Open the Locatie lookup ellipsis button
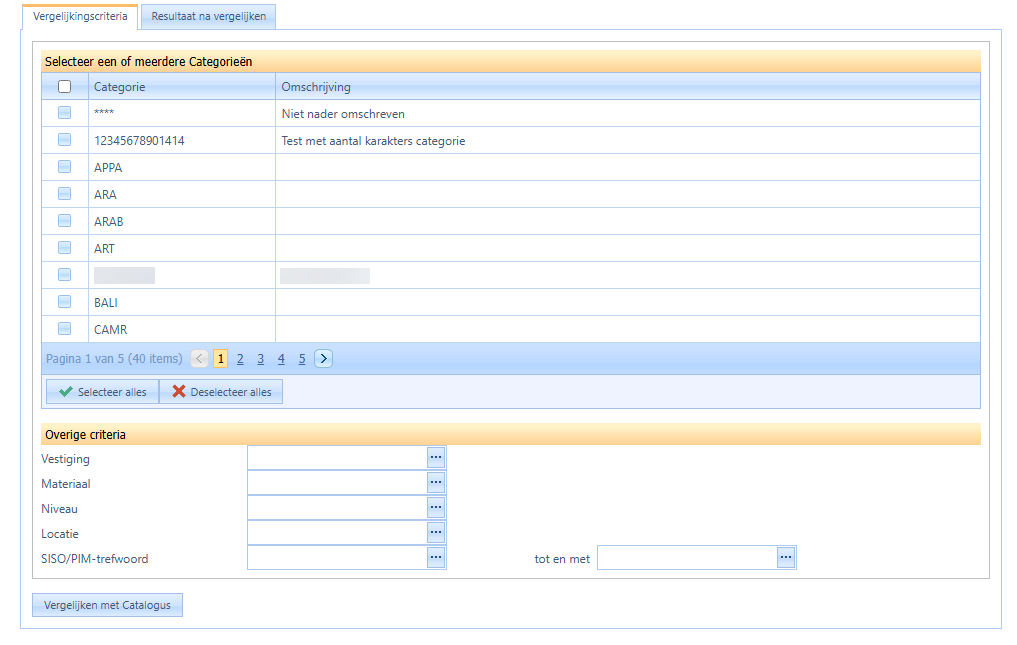Image resolution: width=1017 pixels, height=645 pixels. click(436, 532)
